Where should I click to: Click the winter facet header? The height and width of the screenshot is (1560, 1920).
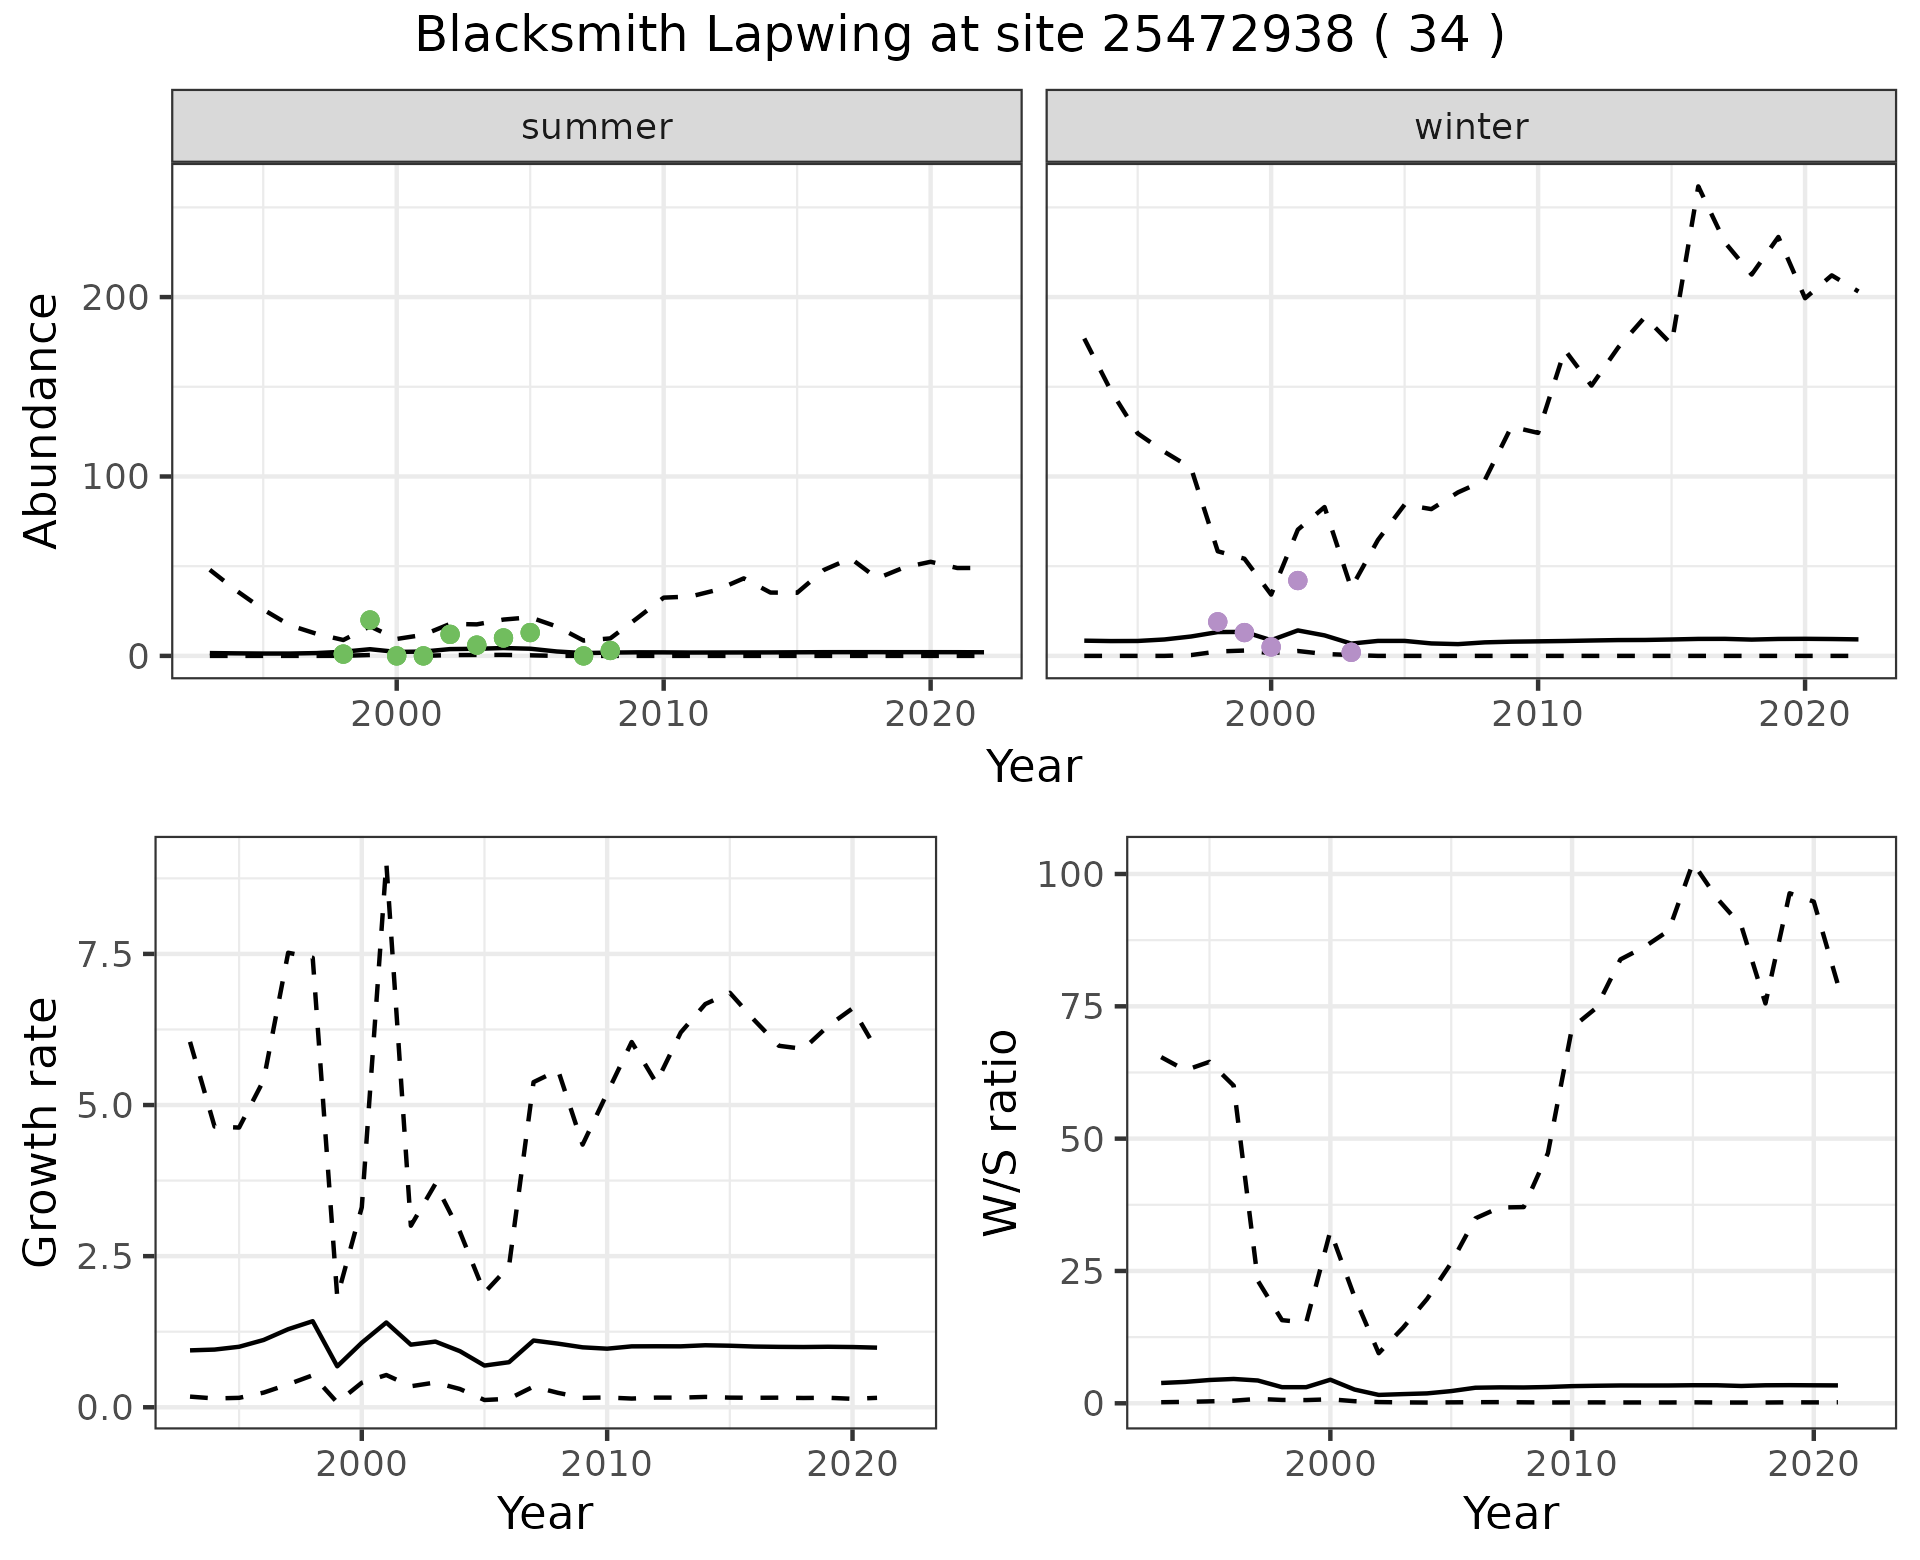click(x=1470, y=127)
